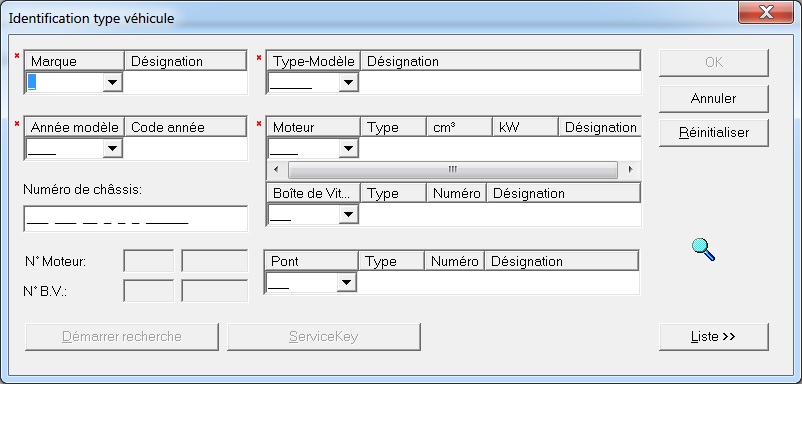Click the Marque Désignation column header
This screenshot has height=425, width=802.
pos(186,61)
